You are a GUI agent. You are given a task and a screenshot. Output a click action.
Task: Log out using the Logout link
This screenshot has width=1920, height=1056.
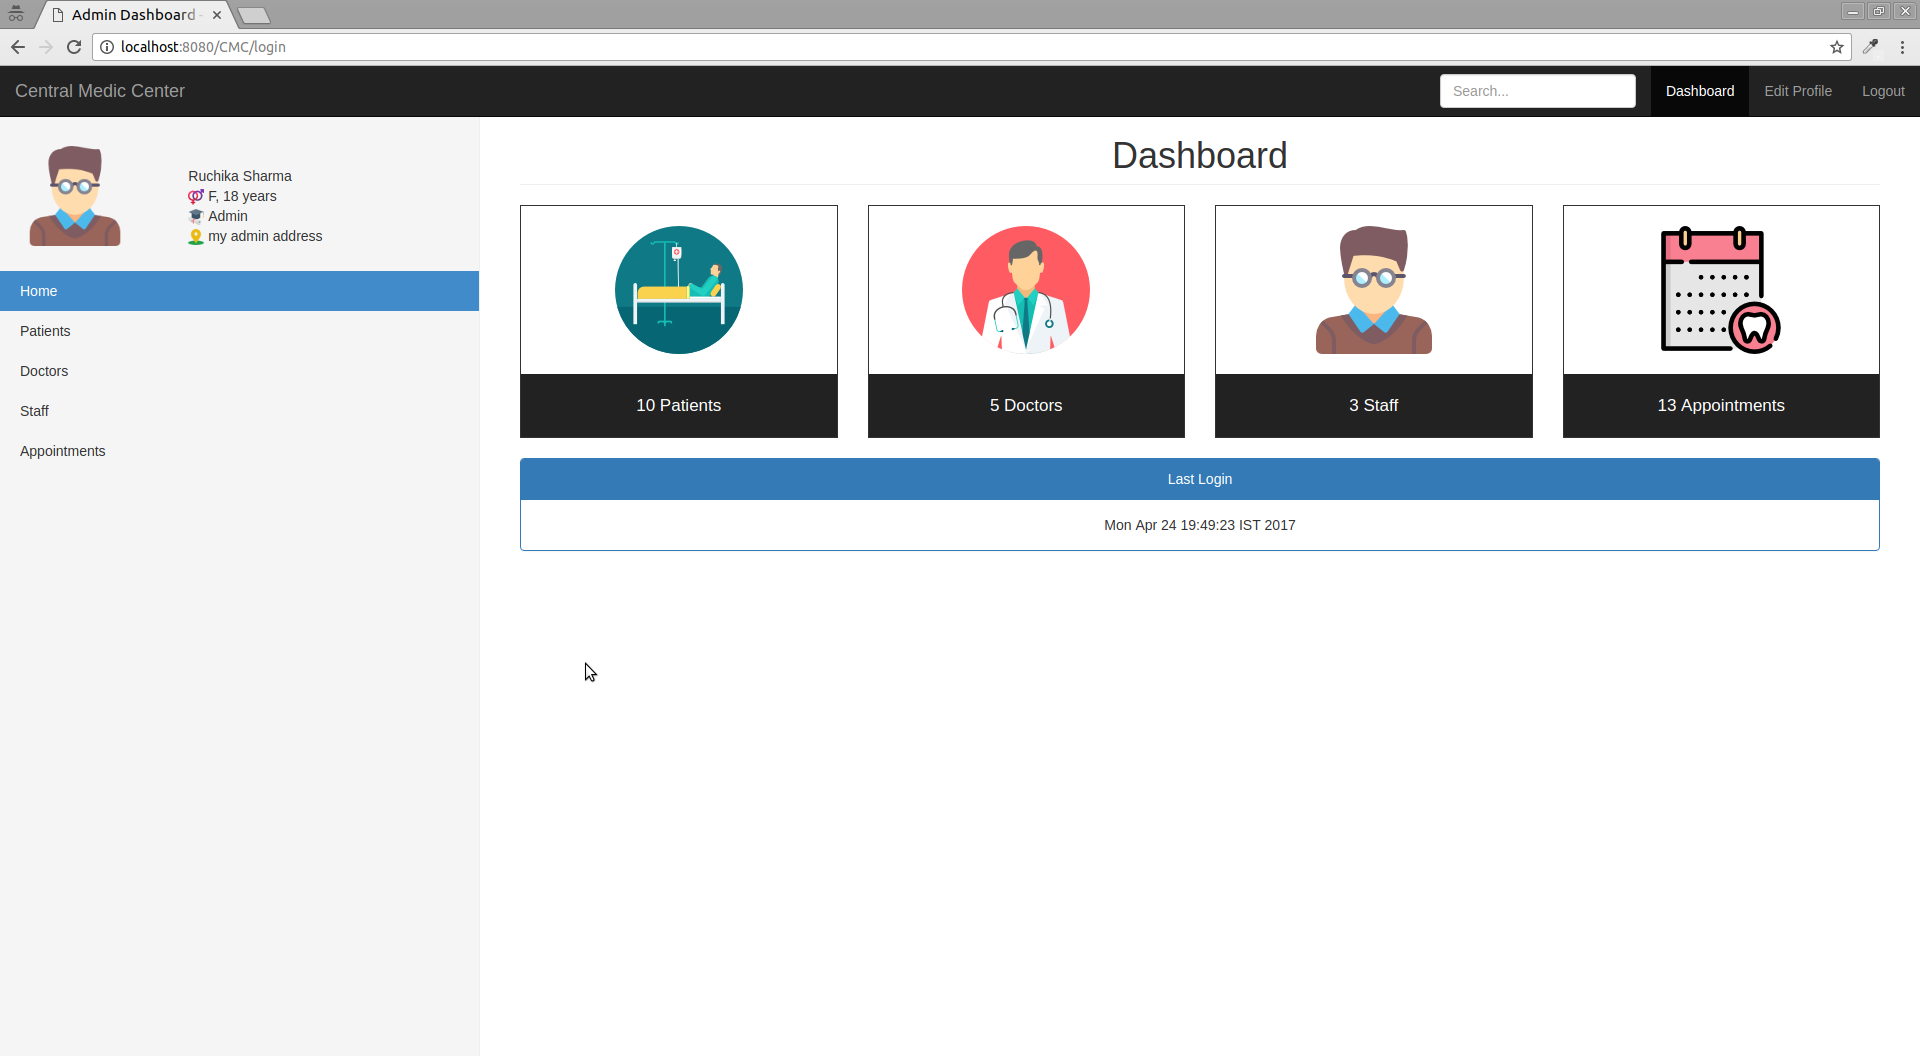point(1882,91)
